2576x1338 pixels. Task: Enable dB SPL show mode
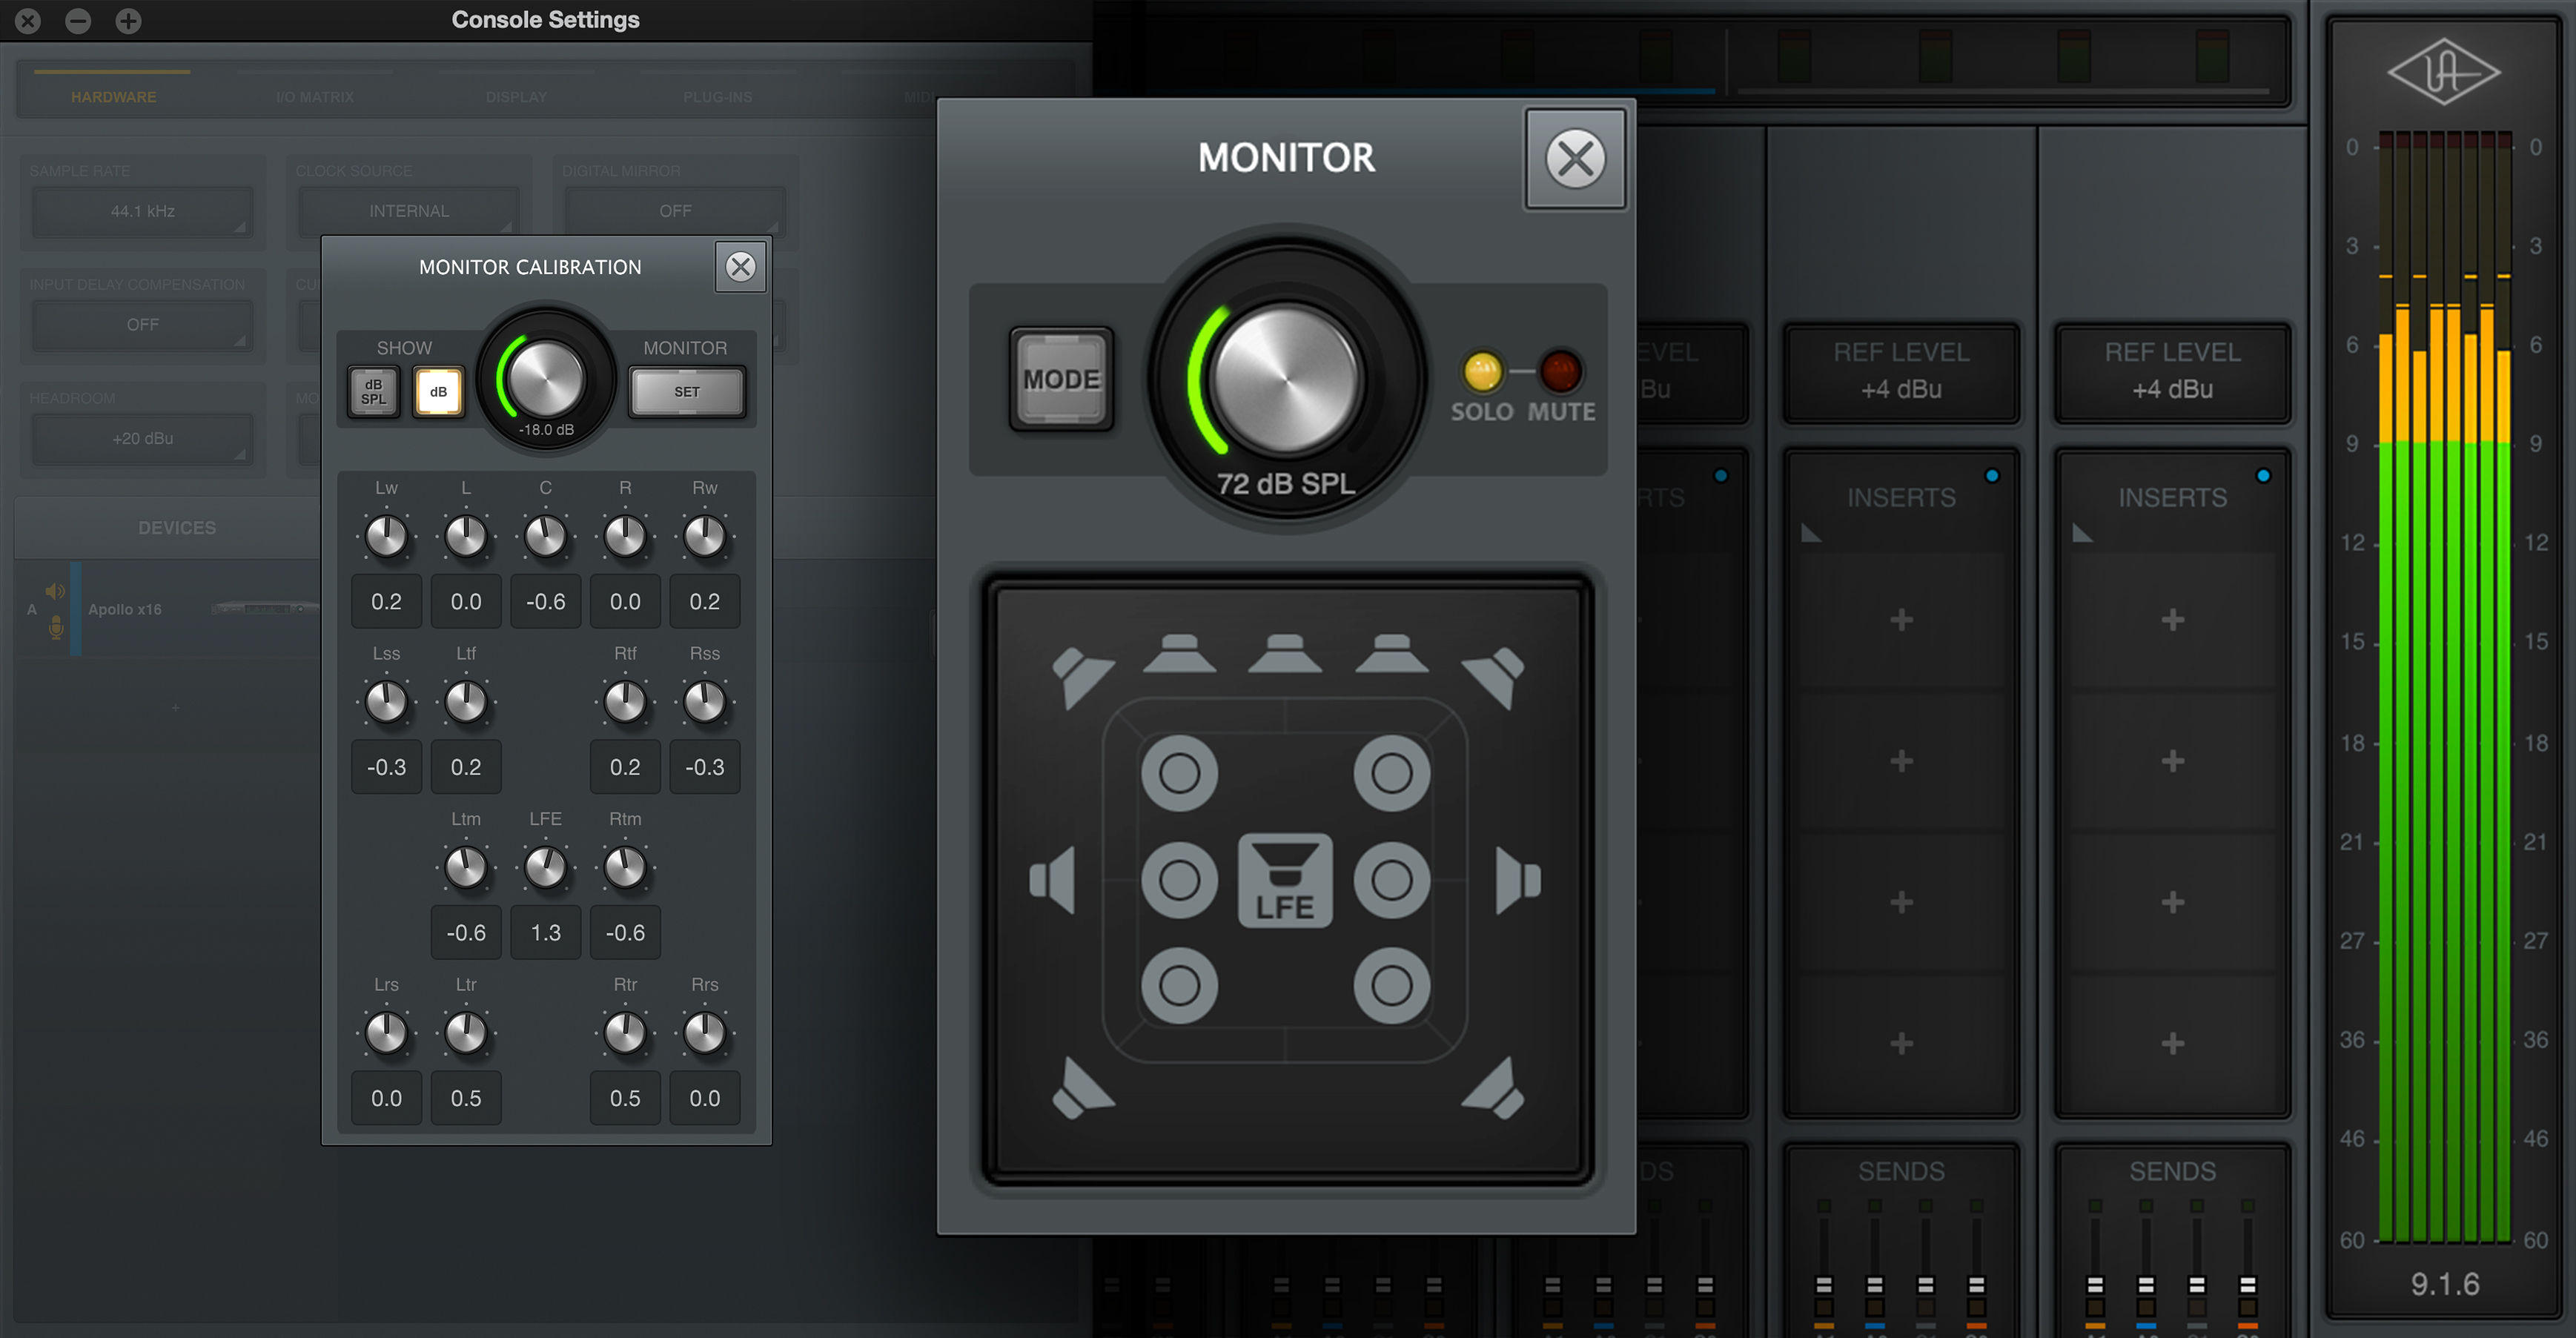tap(373, 392)
